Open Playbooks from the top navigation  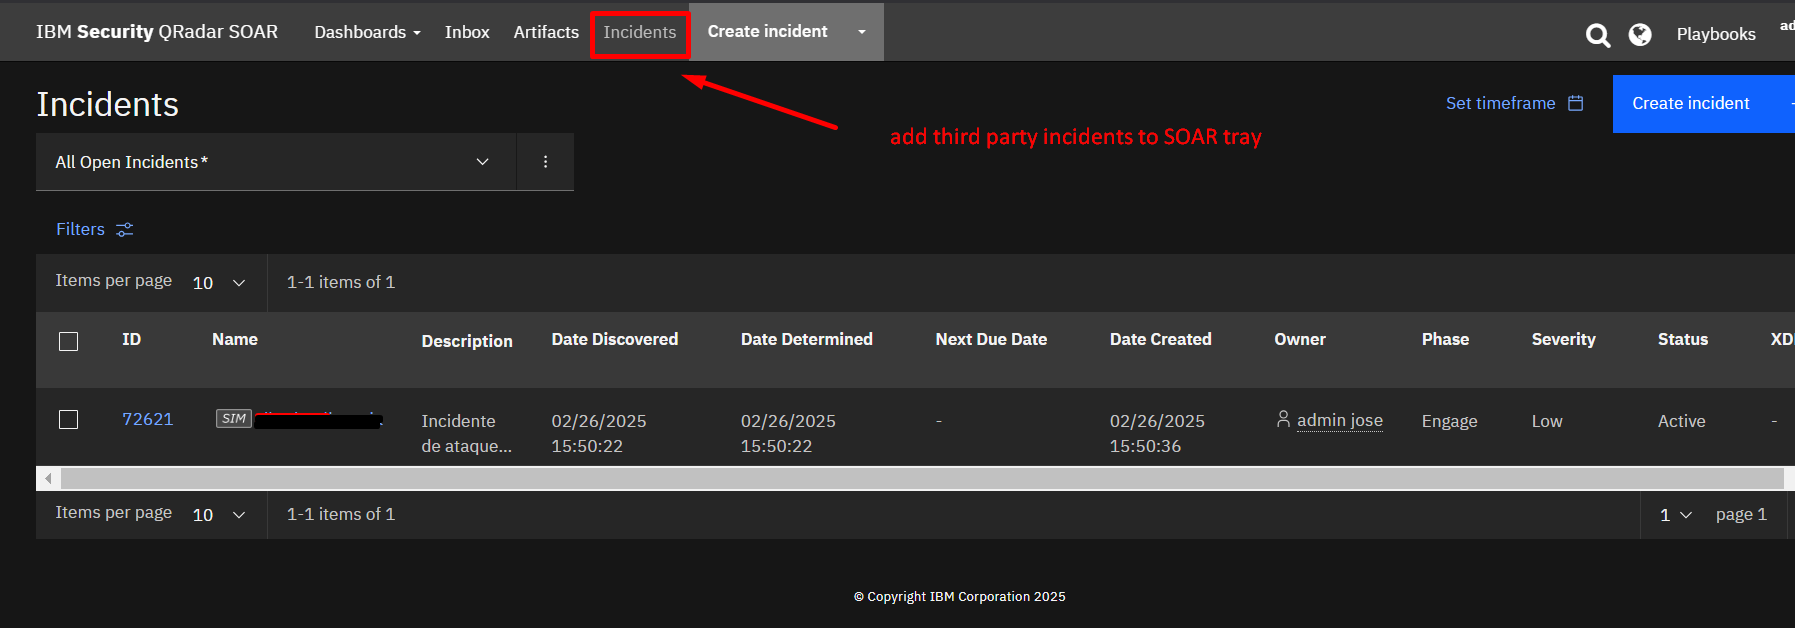coord(1716,34)
